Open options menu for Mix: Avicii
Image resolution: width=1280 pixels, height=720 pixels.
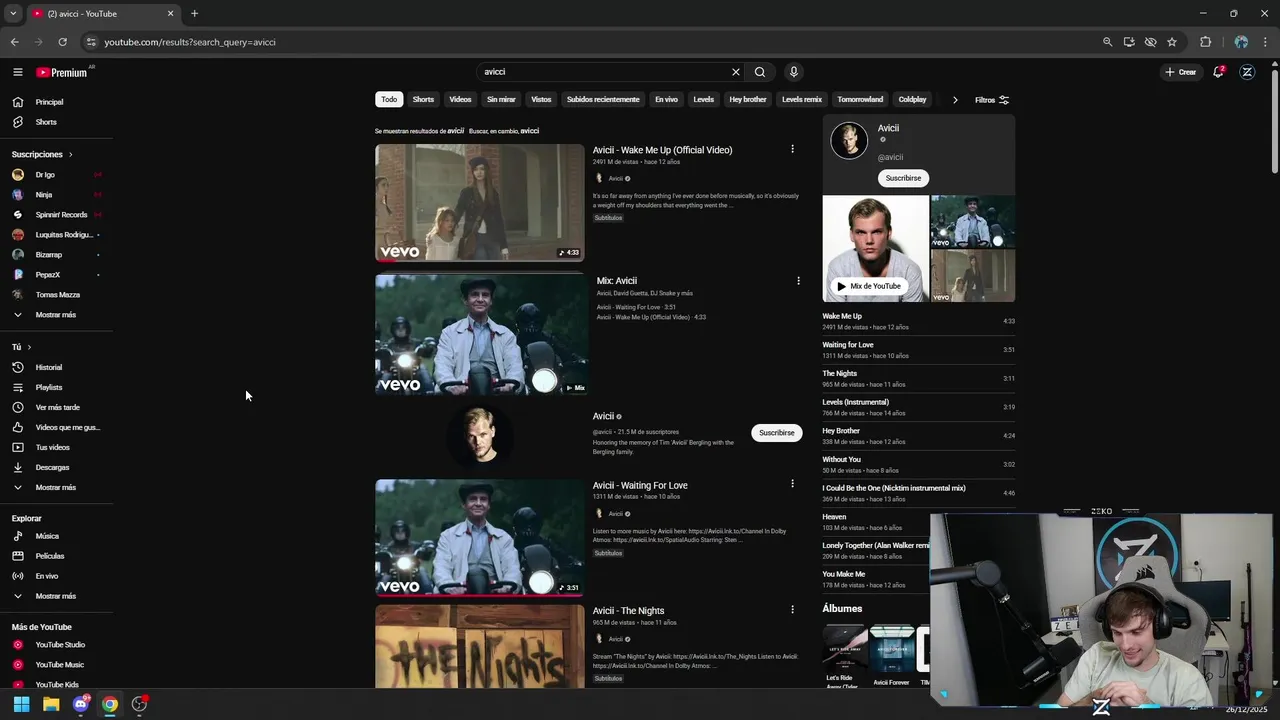pos(798,281)
